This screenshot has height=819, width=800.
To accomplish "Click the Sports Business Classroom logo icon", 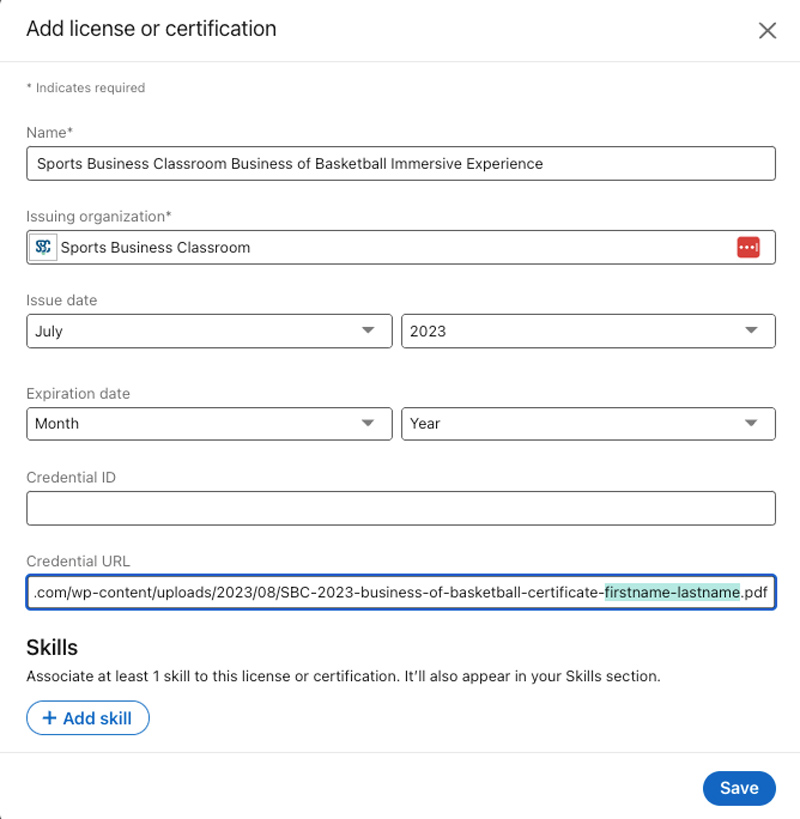I will pos(43,247).
